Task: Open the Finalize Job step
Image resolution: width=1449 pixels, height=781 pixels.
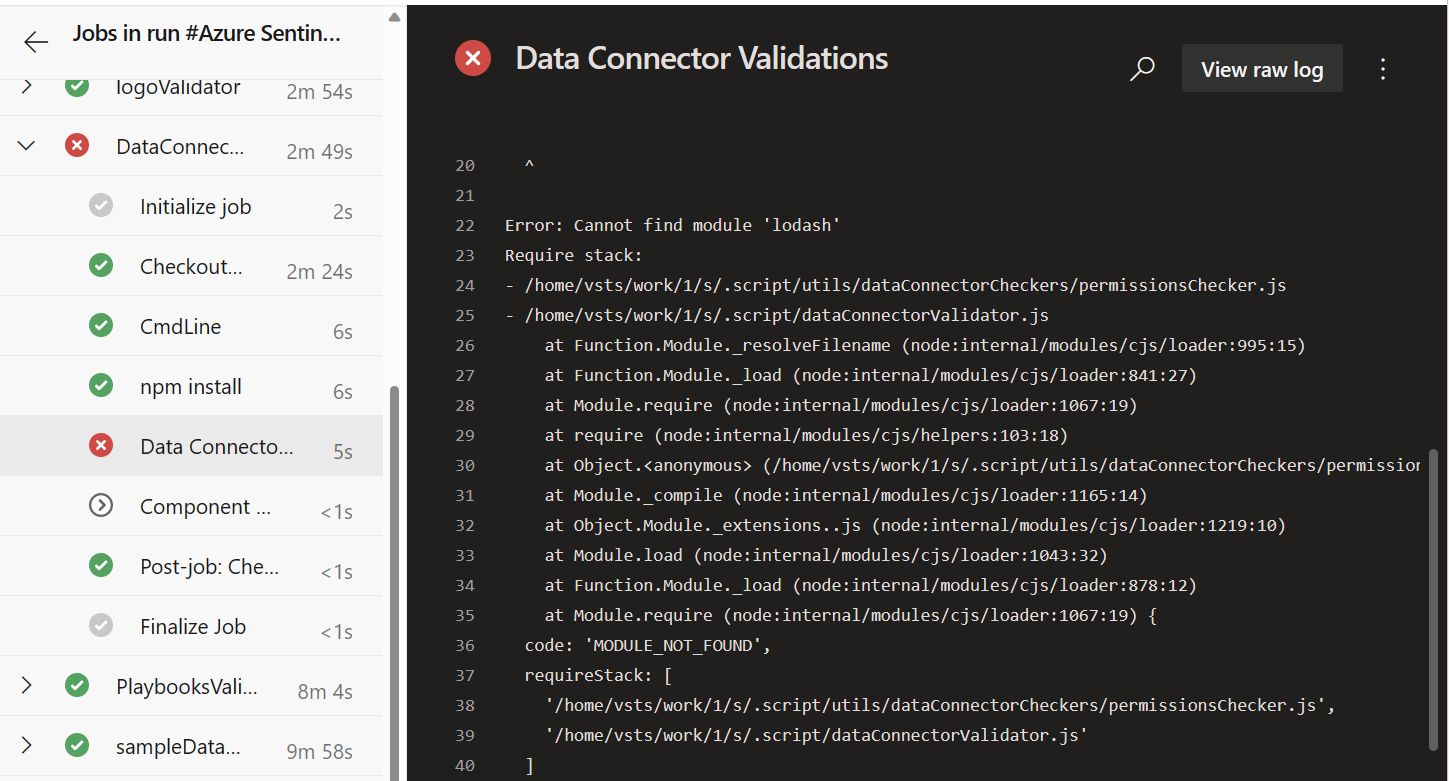Action: [193, 626]
